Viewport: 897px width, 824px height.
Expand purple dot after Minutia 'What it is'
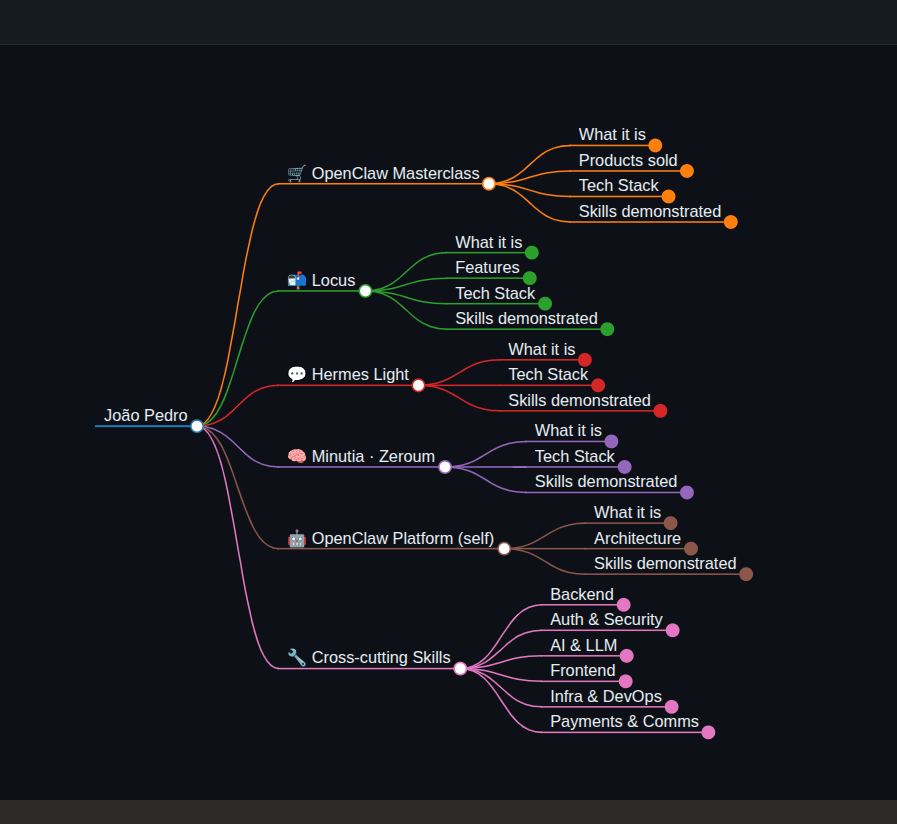611,441
